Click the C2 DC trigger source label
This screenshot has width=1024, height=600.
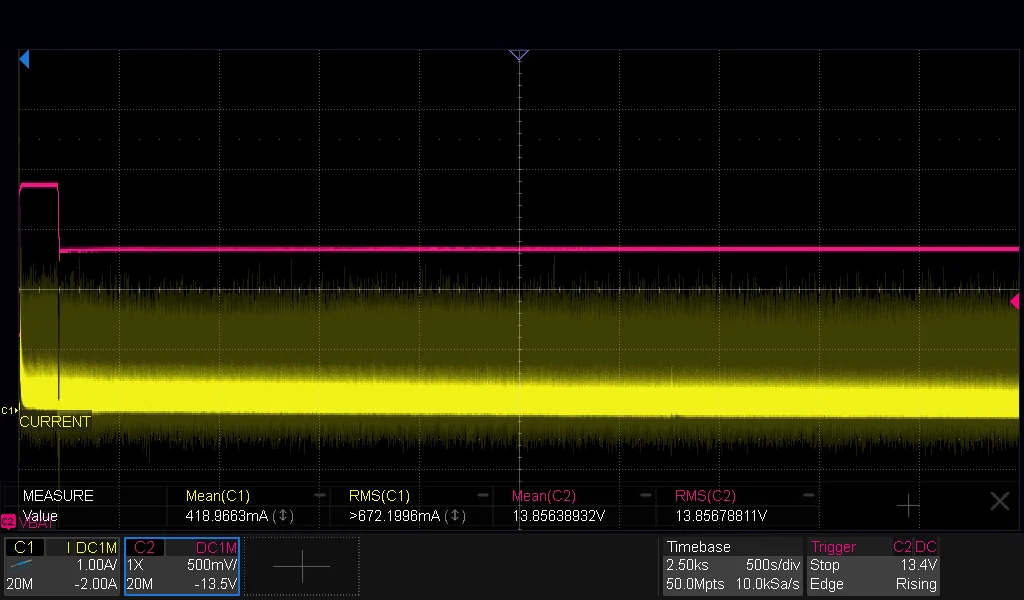[x=915, y=546]
